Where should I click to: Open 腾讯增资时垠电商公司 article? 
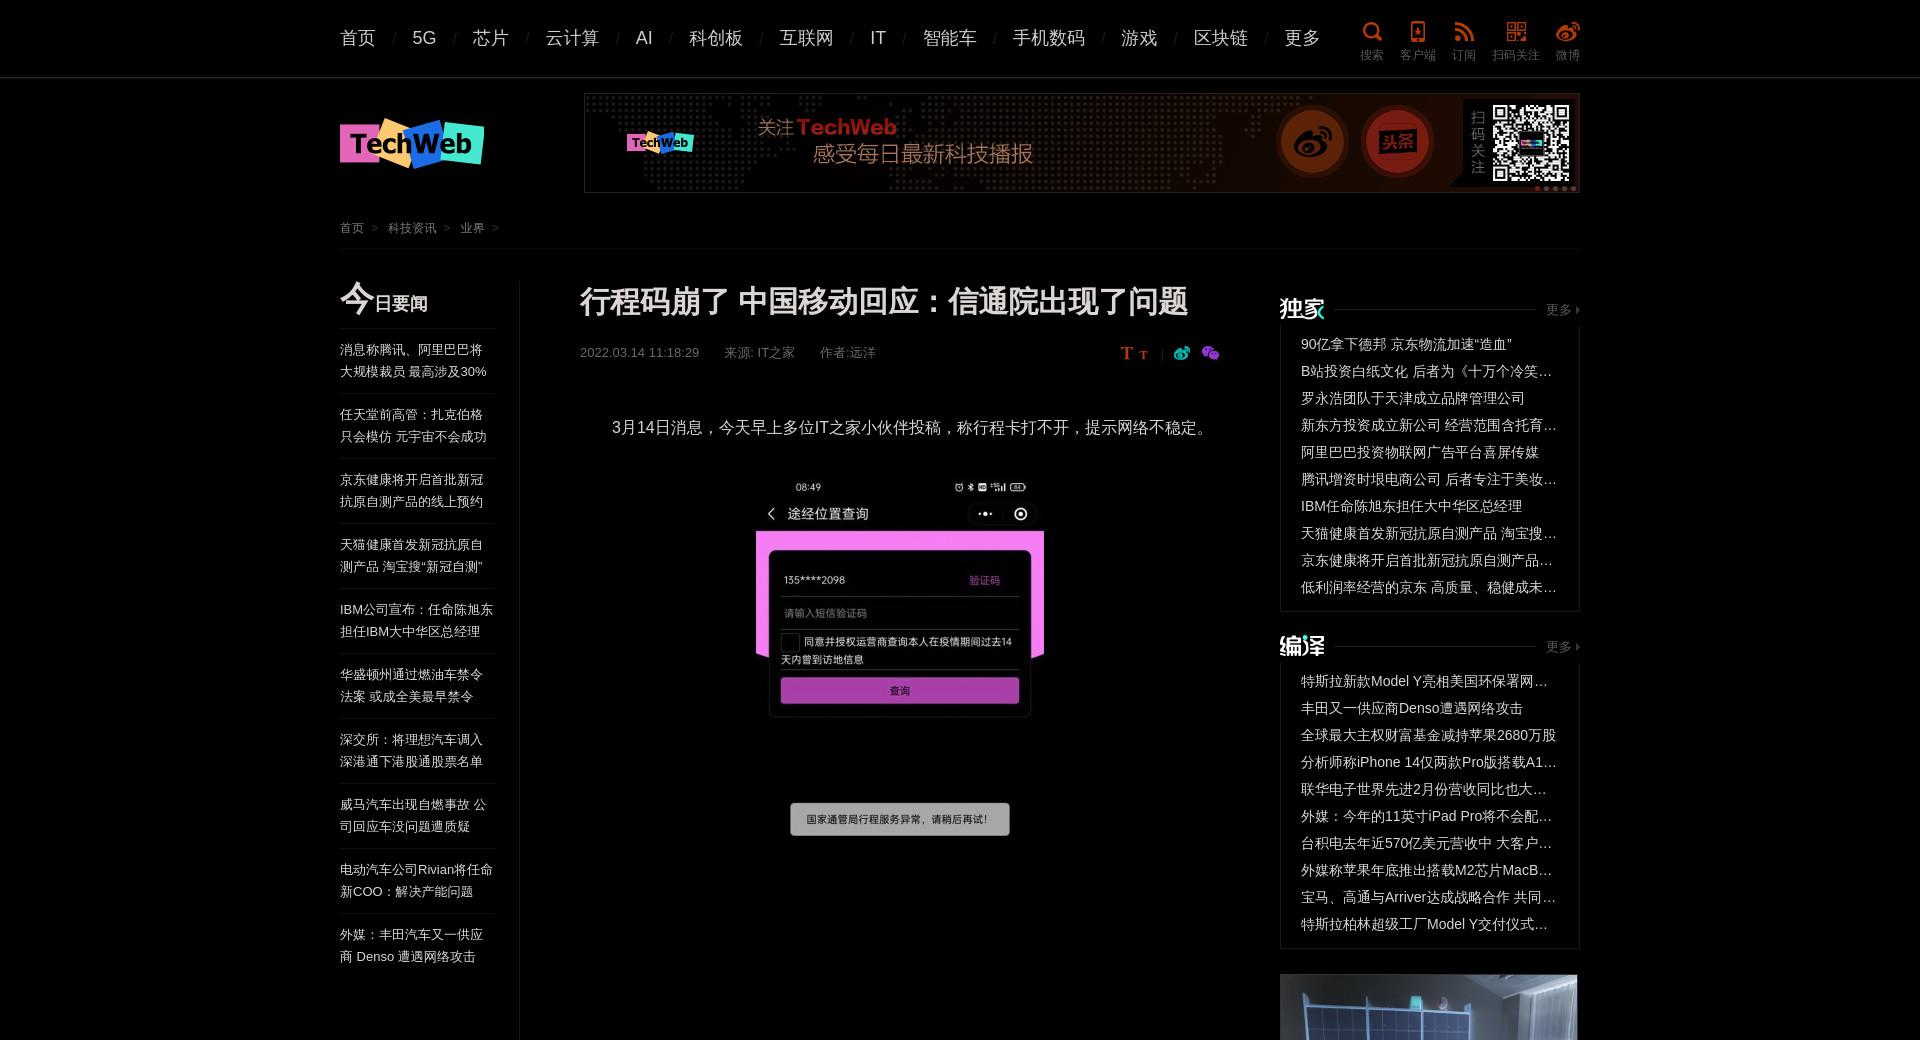tap(1428, 479)
